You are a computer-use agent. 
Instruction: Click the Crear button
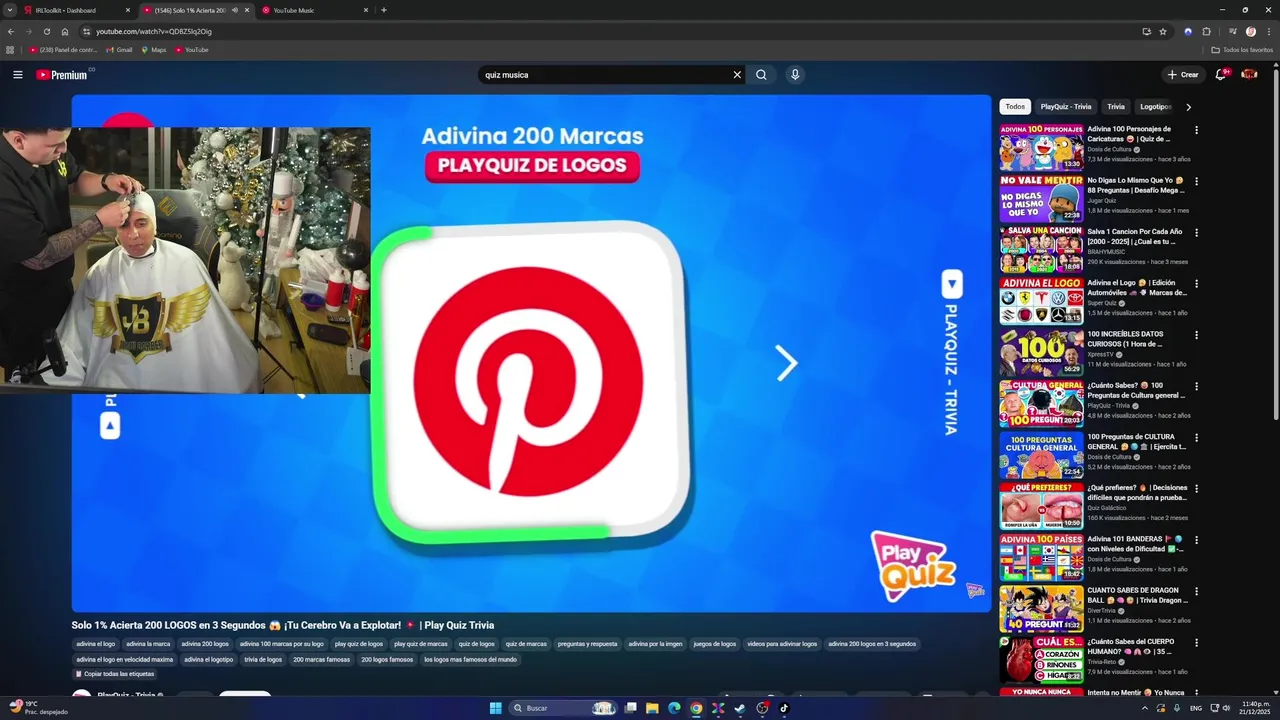(1182, 75)
